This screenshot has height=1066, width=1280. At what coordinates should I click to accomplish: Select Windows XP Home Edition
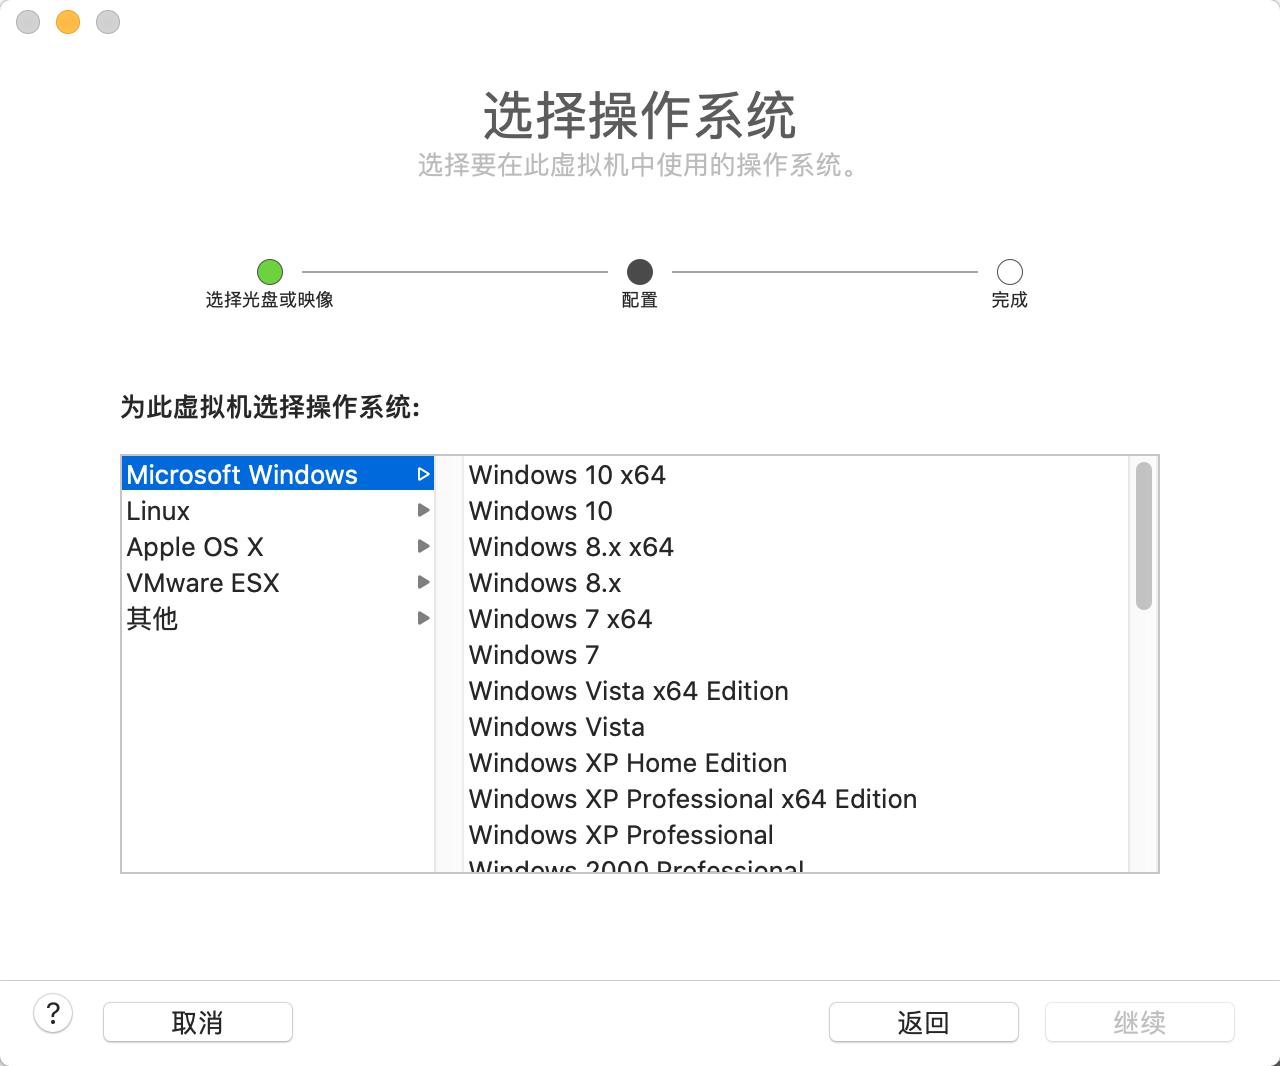[627, 762]
